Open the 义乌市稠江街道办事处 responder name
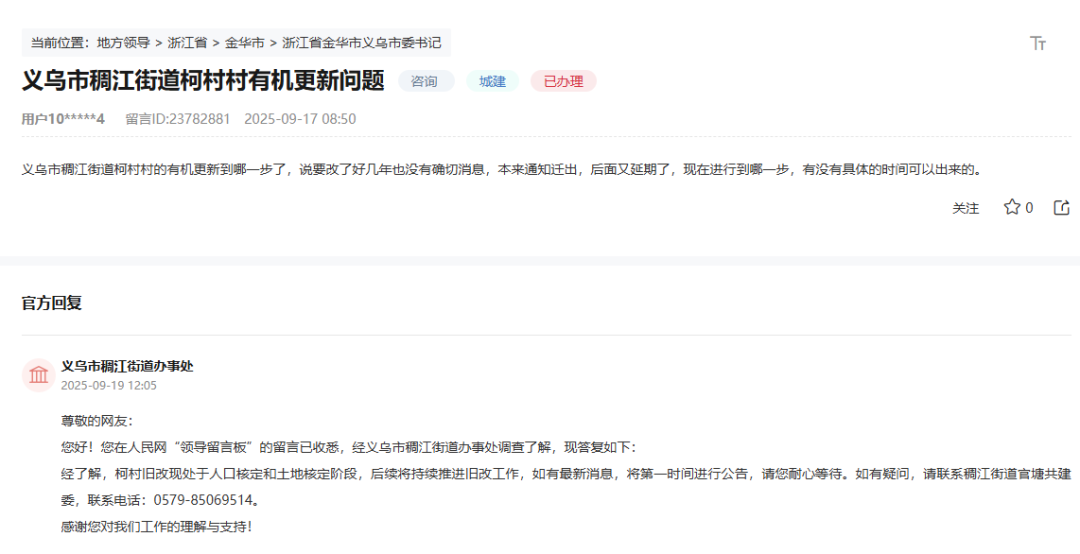1080x554 pixels. click(127, 366)
